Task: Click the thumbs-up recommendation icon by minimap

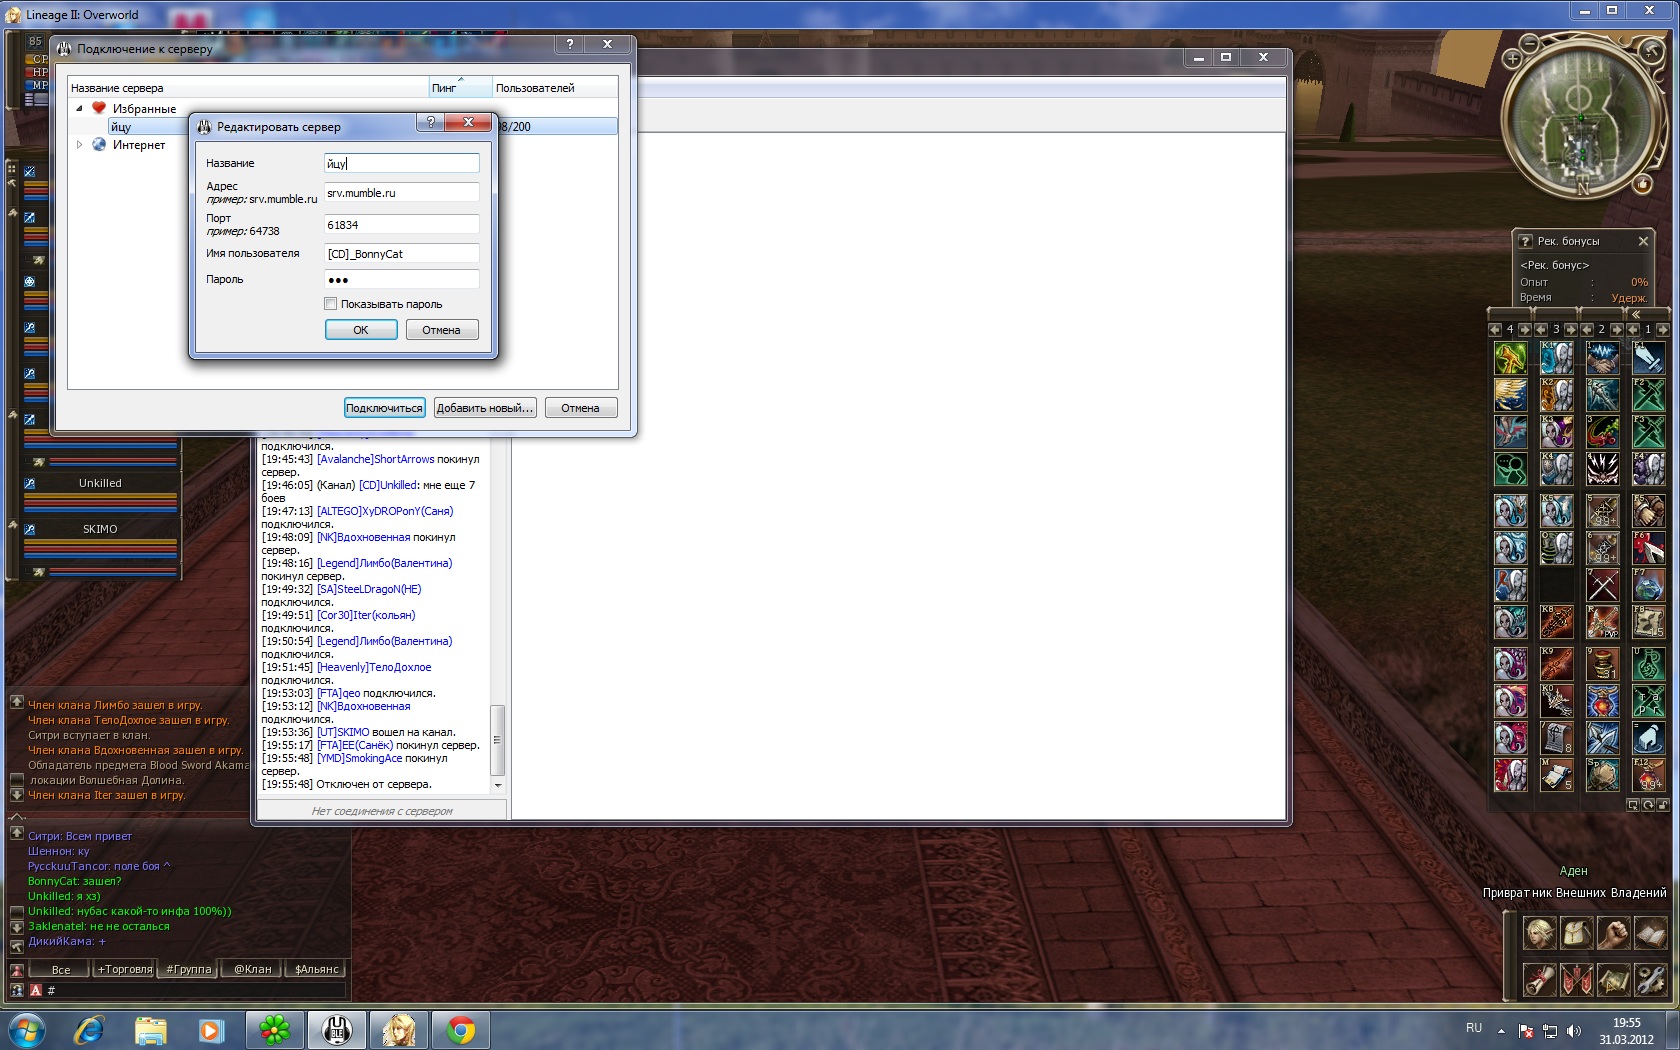Action: [1643, 184]
